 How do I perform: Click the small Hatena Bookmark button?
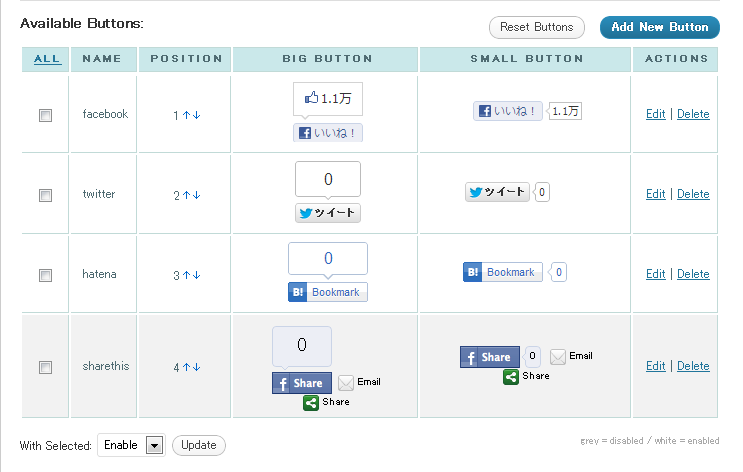502,272
